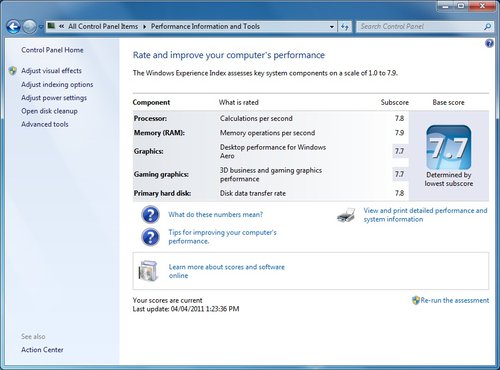The height and width of the screenshot is (370, 500).
Task: Select All Control Panel Items breadcrumb
Action: tap(103, 26)
